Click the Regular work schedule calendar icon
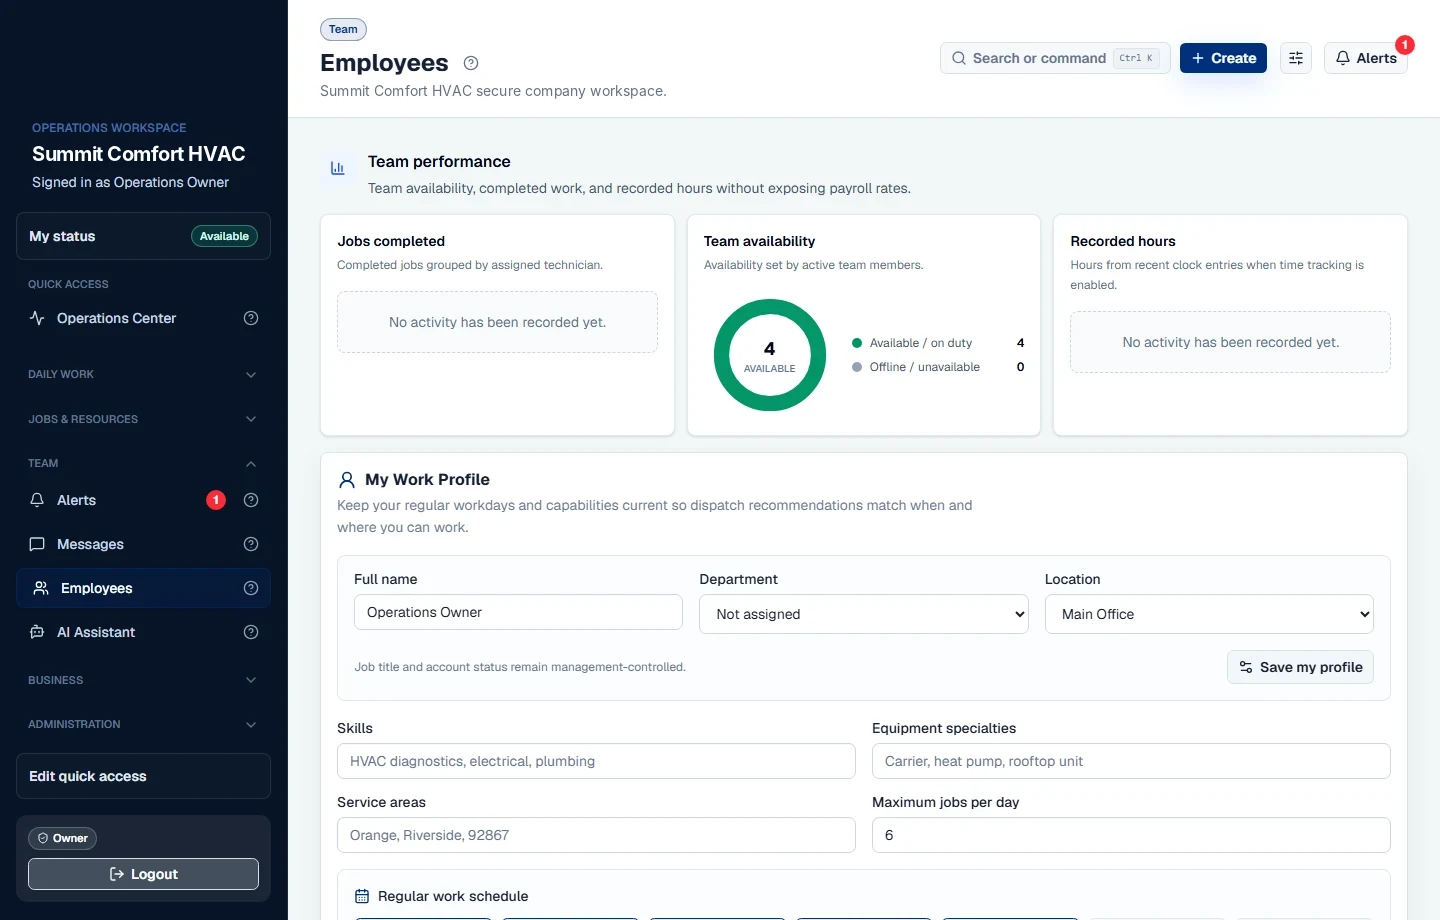The height and width of the screenshot is (920, 1440). pos(362,896)
